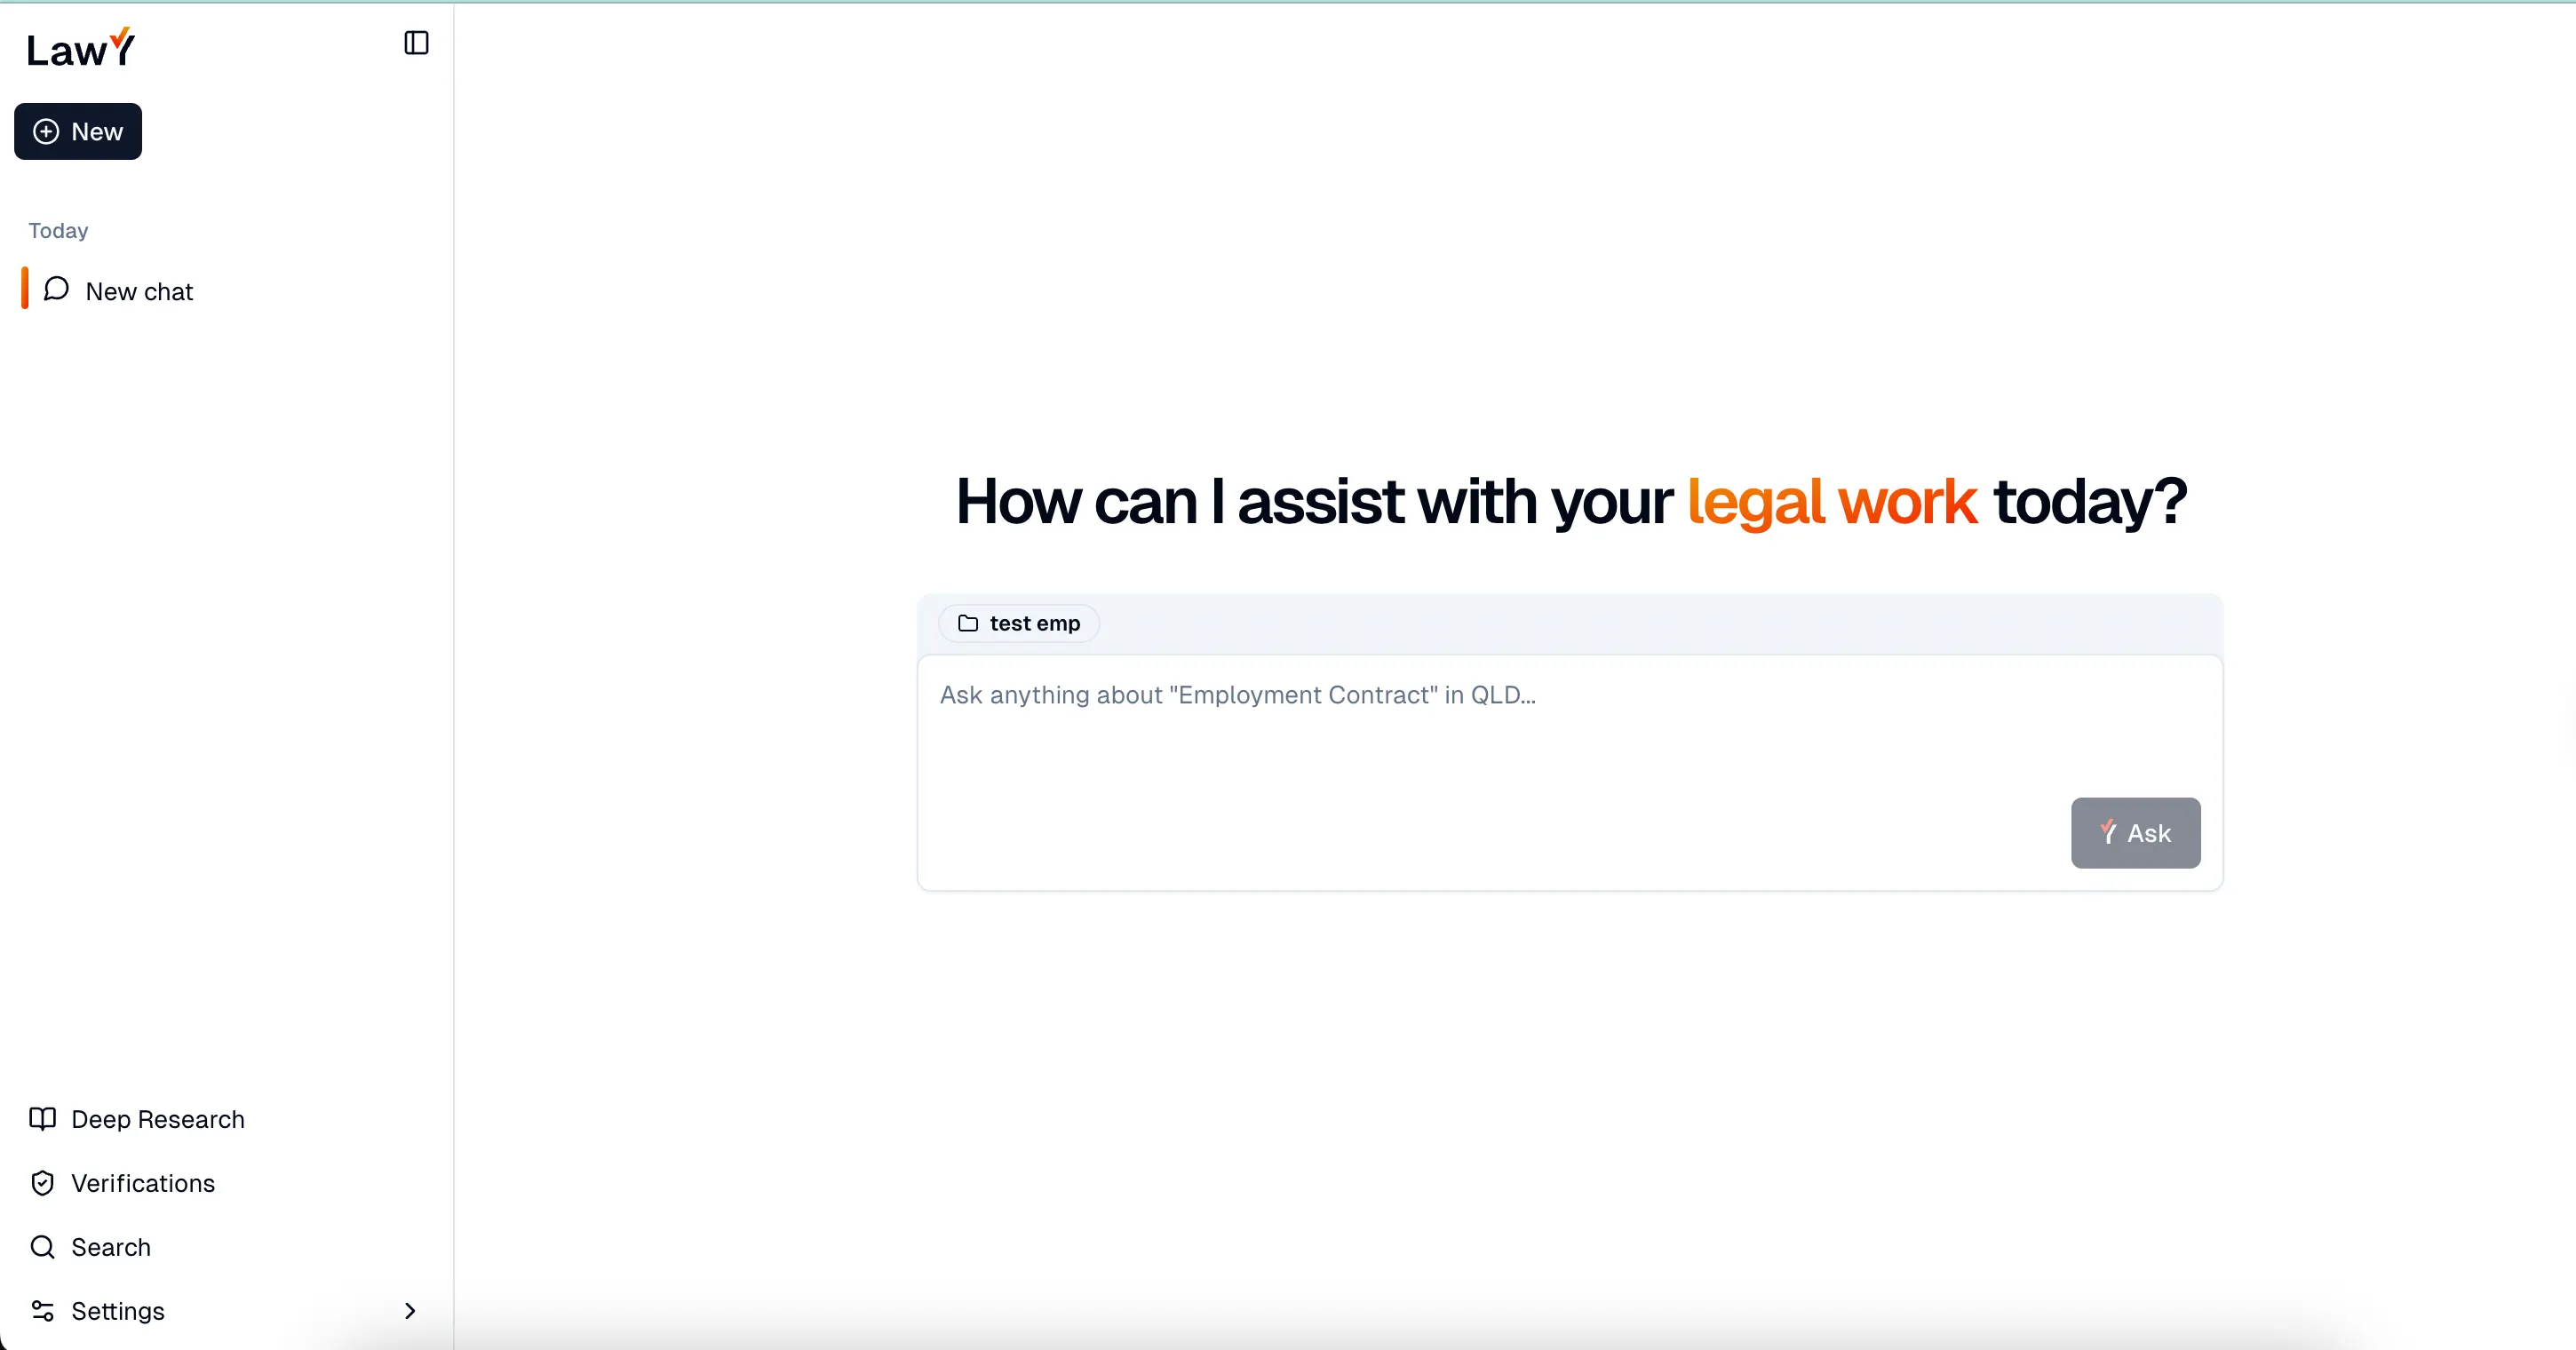Click the Search magnifier icon
The width and height of the screenshot is (2576, 1350).
coord(42,1247)
